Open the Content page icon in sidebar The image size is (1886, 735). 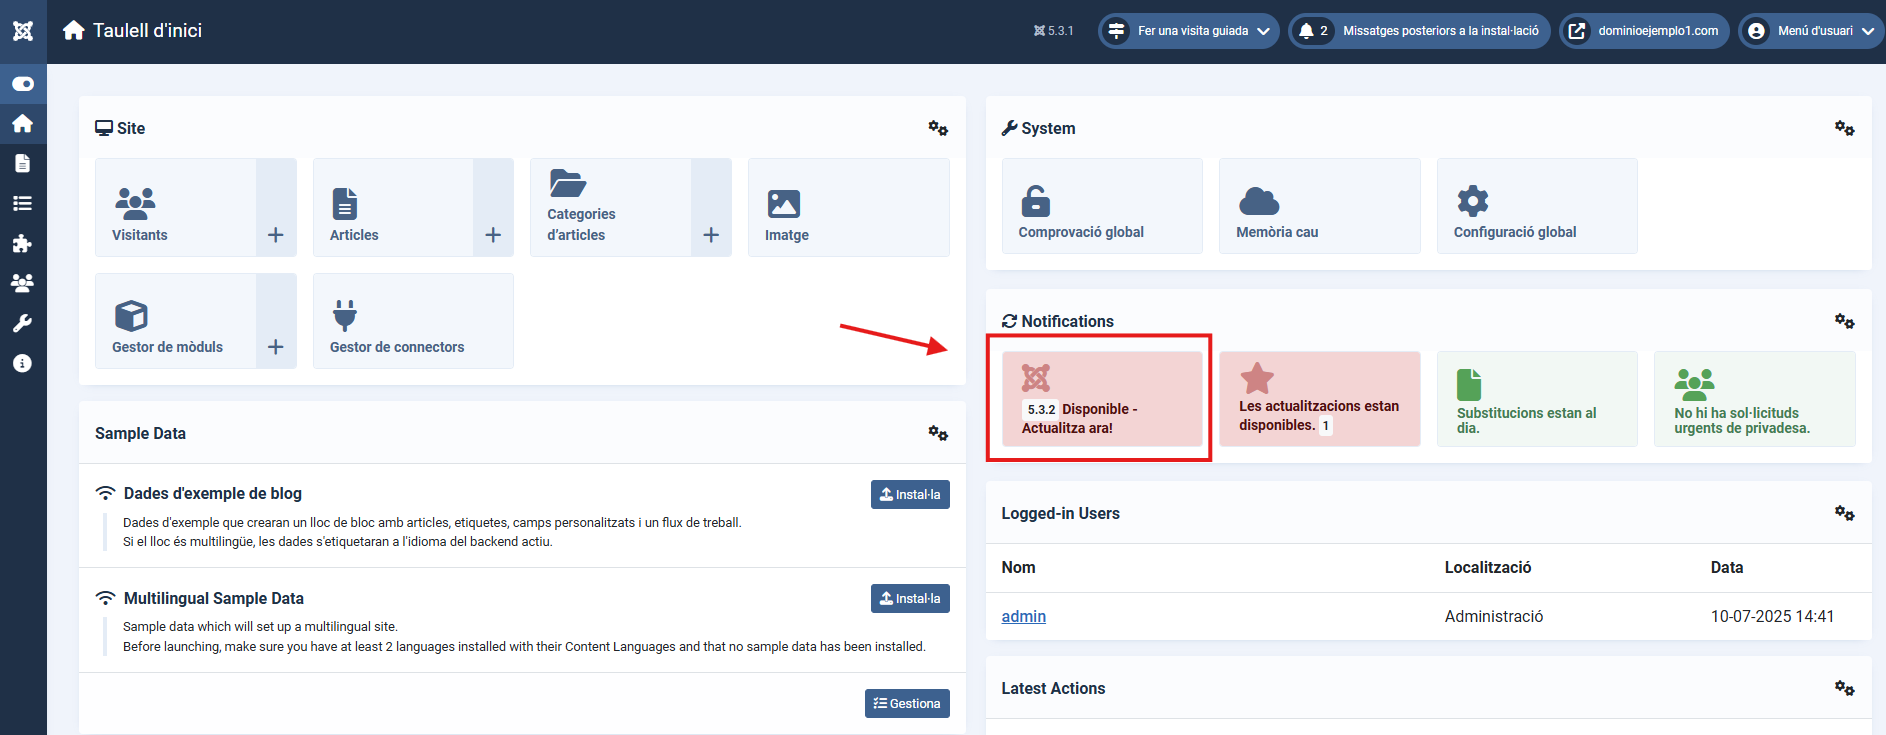pyautogui.click(x=23, y=163)
